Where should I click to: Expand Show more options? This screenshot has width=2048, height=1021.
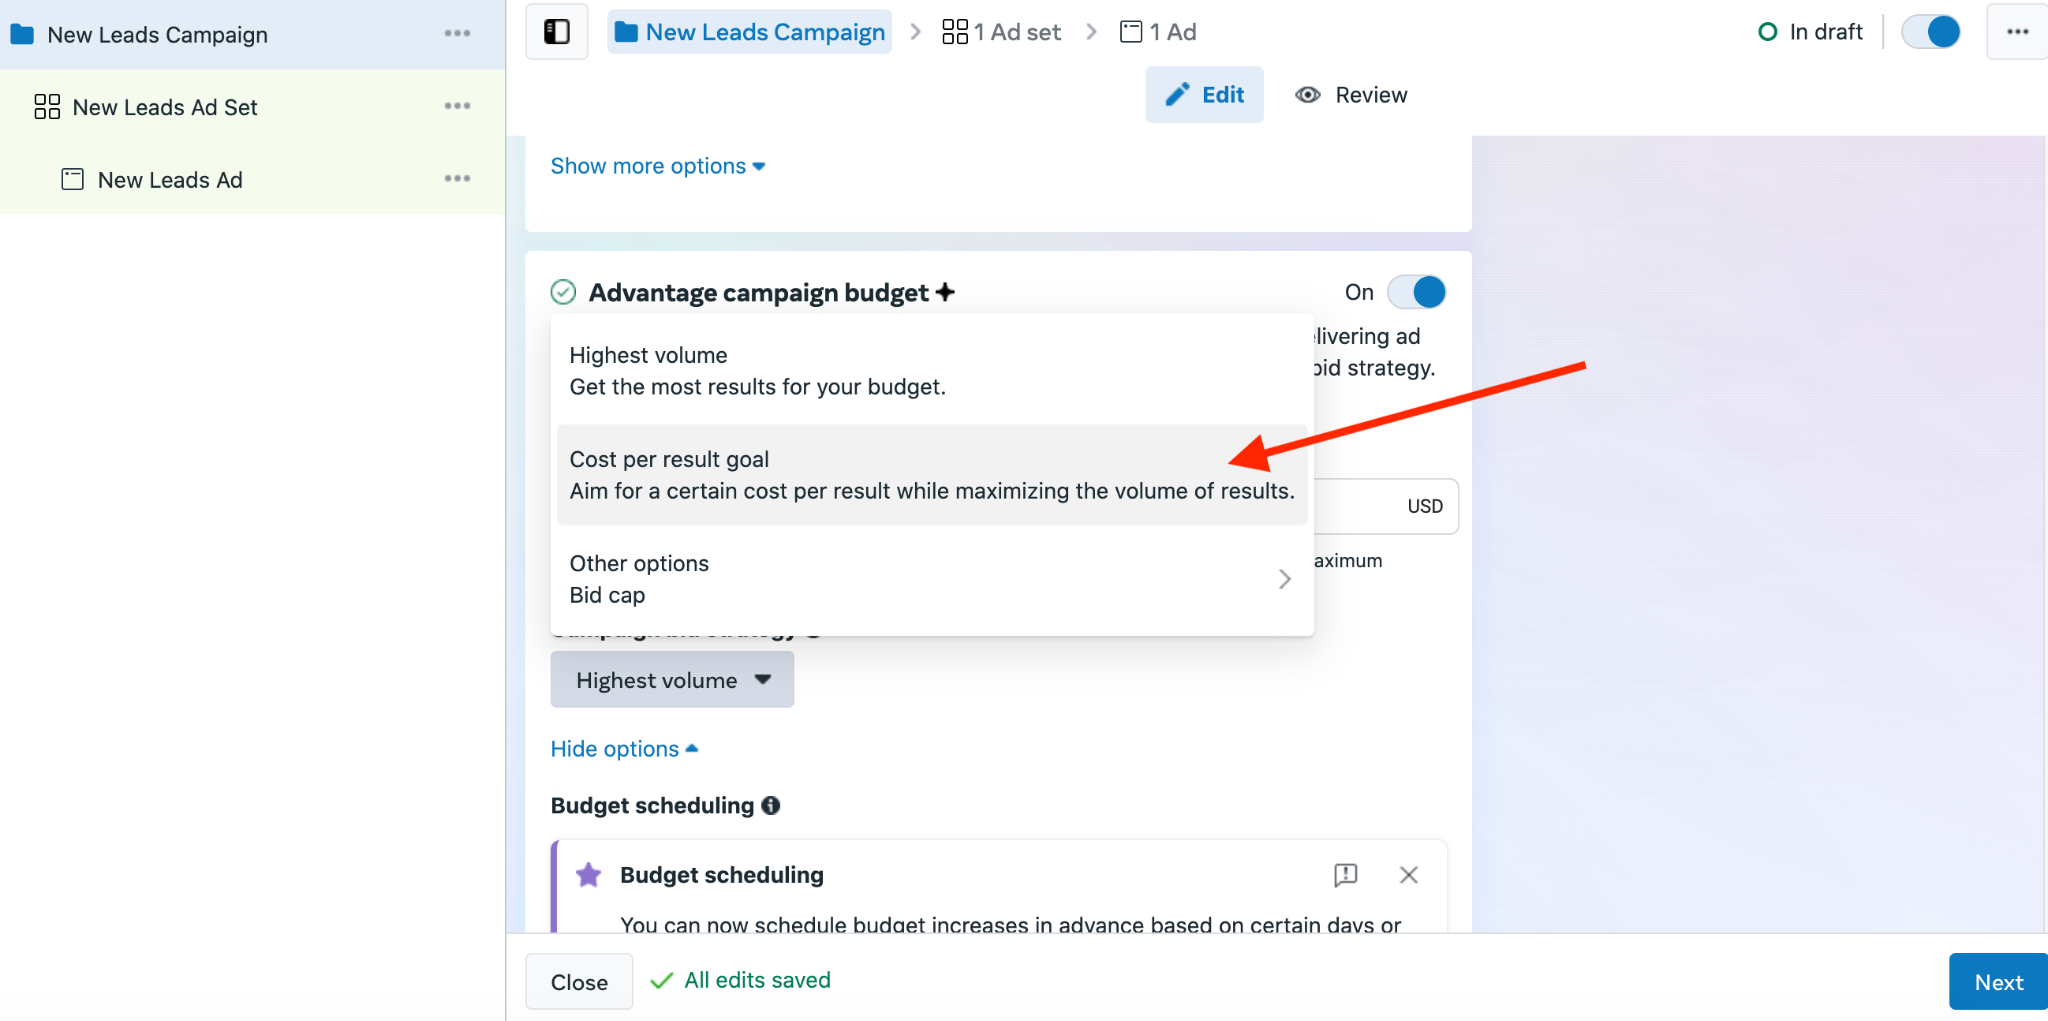[658, 166]
